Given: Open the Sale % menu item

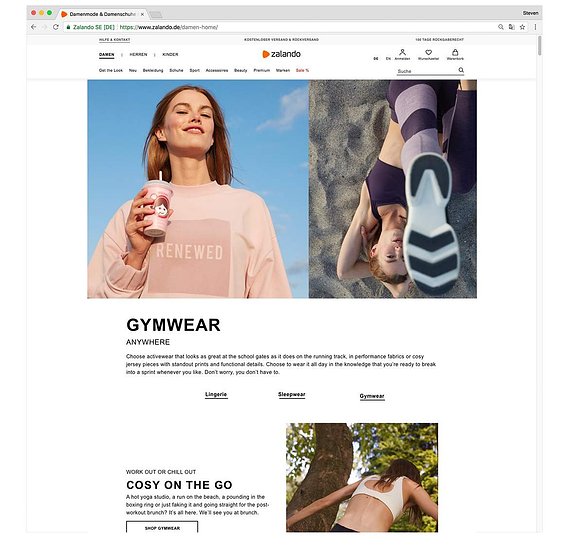Looking at the screenshot, I should 302,70.
